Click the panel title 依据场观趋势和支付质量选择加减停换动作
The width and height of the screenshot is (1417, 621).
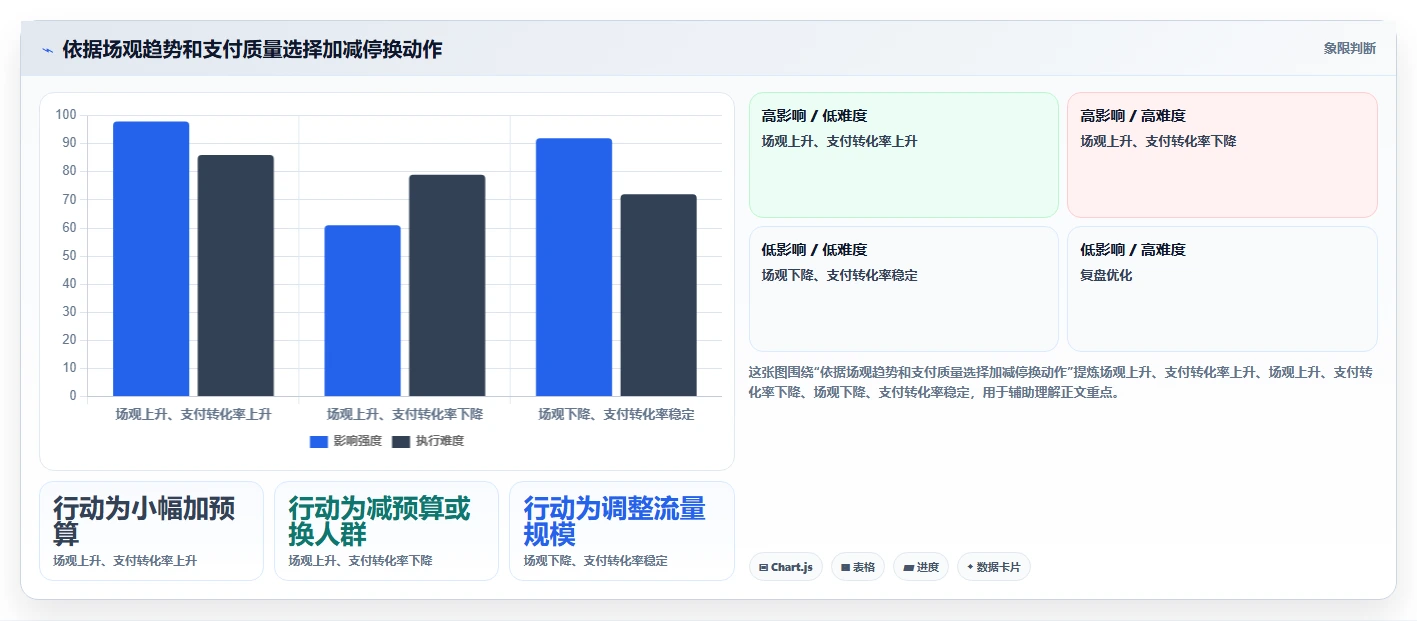(x=252, y=50)
